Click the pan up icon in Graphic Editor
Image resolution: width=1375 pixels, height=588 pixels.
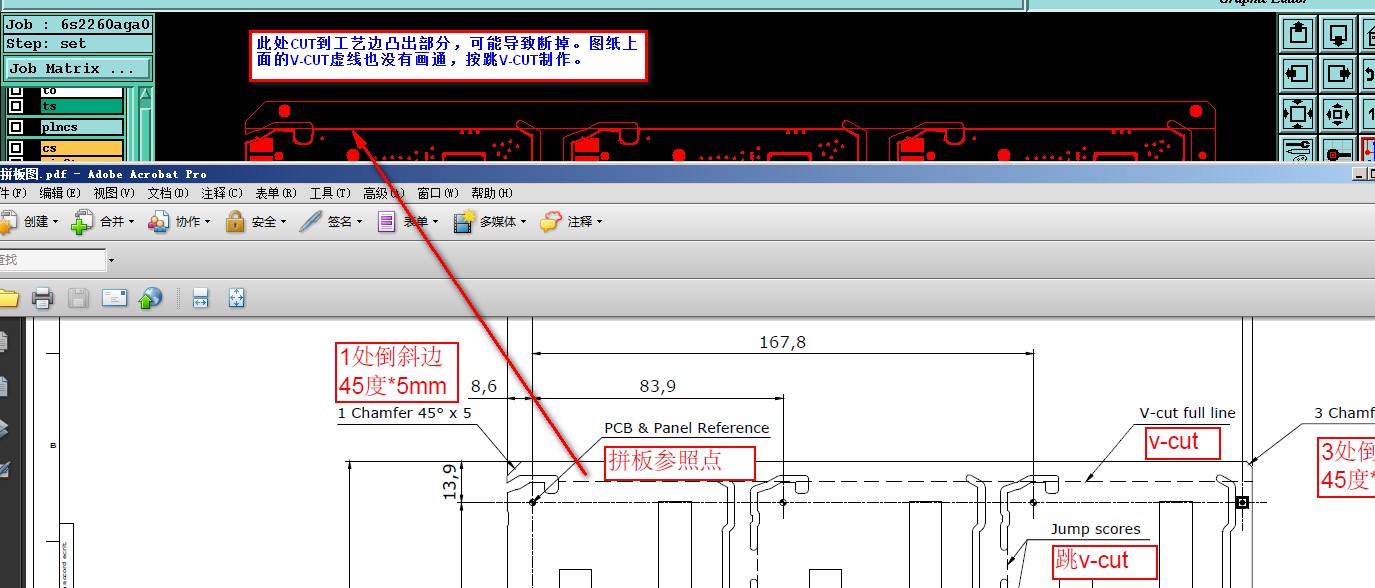click(1298, 35)
